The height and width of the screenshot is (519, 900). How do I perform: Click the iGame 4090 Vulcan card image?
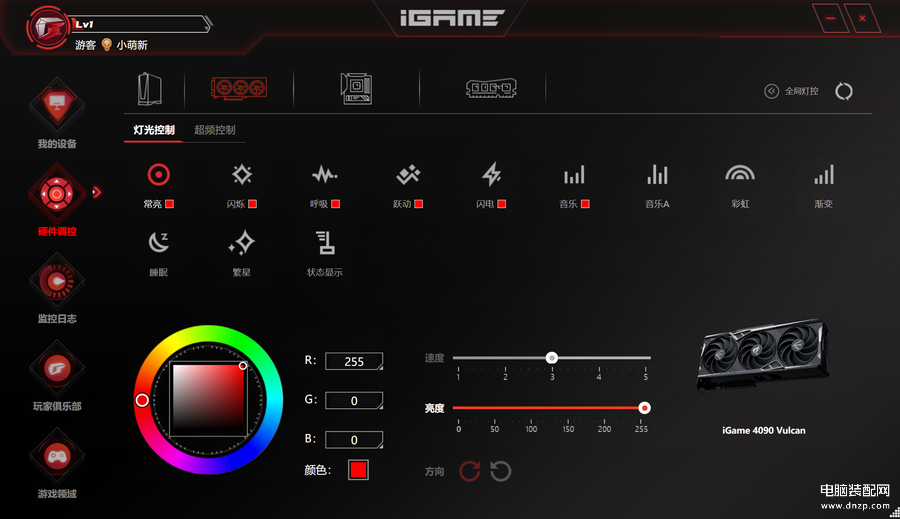pyautogui.click(x=763, y=357)
